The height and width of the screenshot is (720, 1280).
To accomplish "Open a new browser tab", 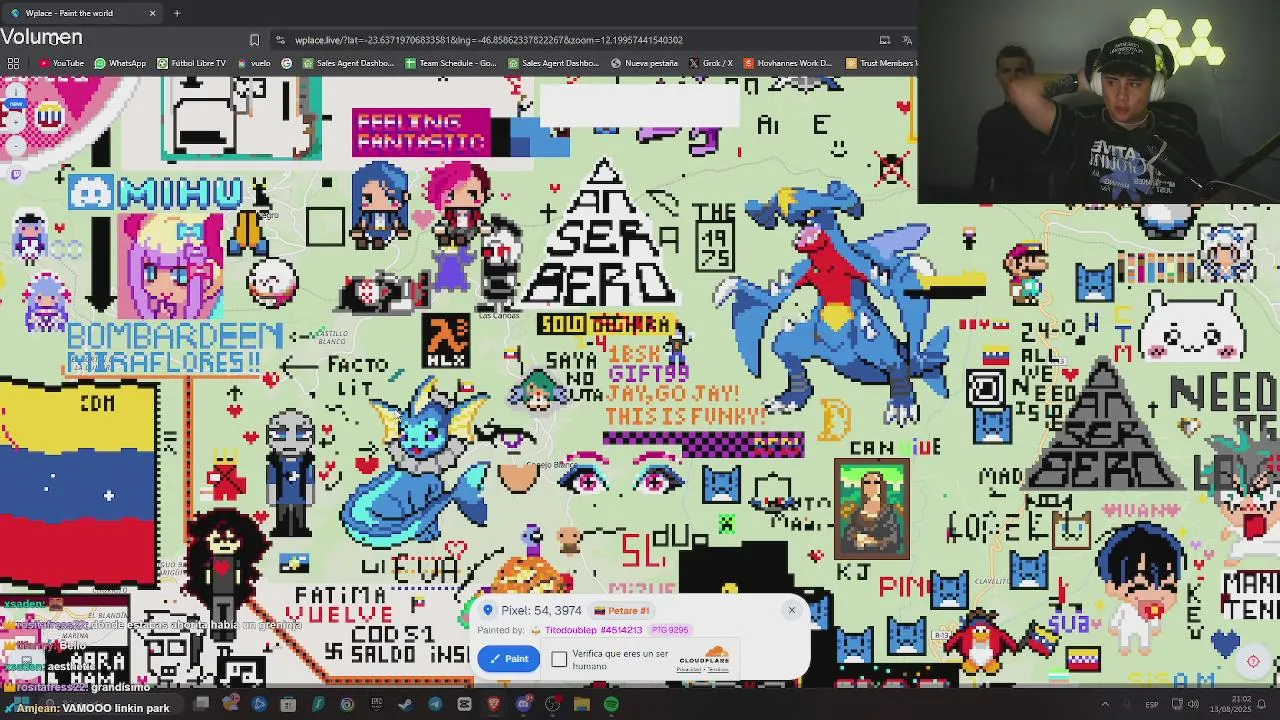I will pyautogui.click(x=177, y=13).
